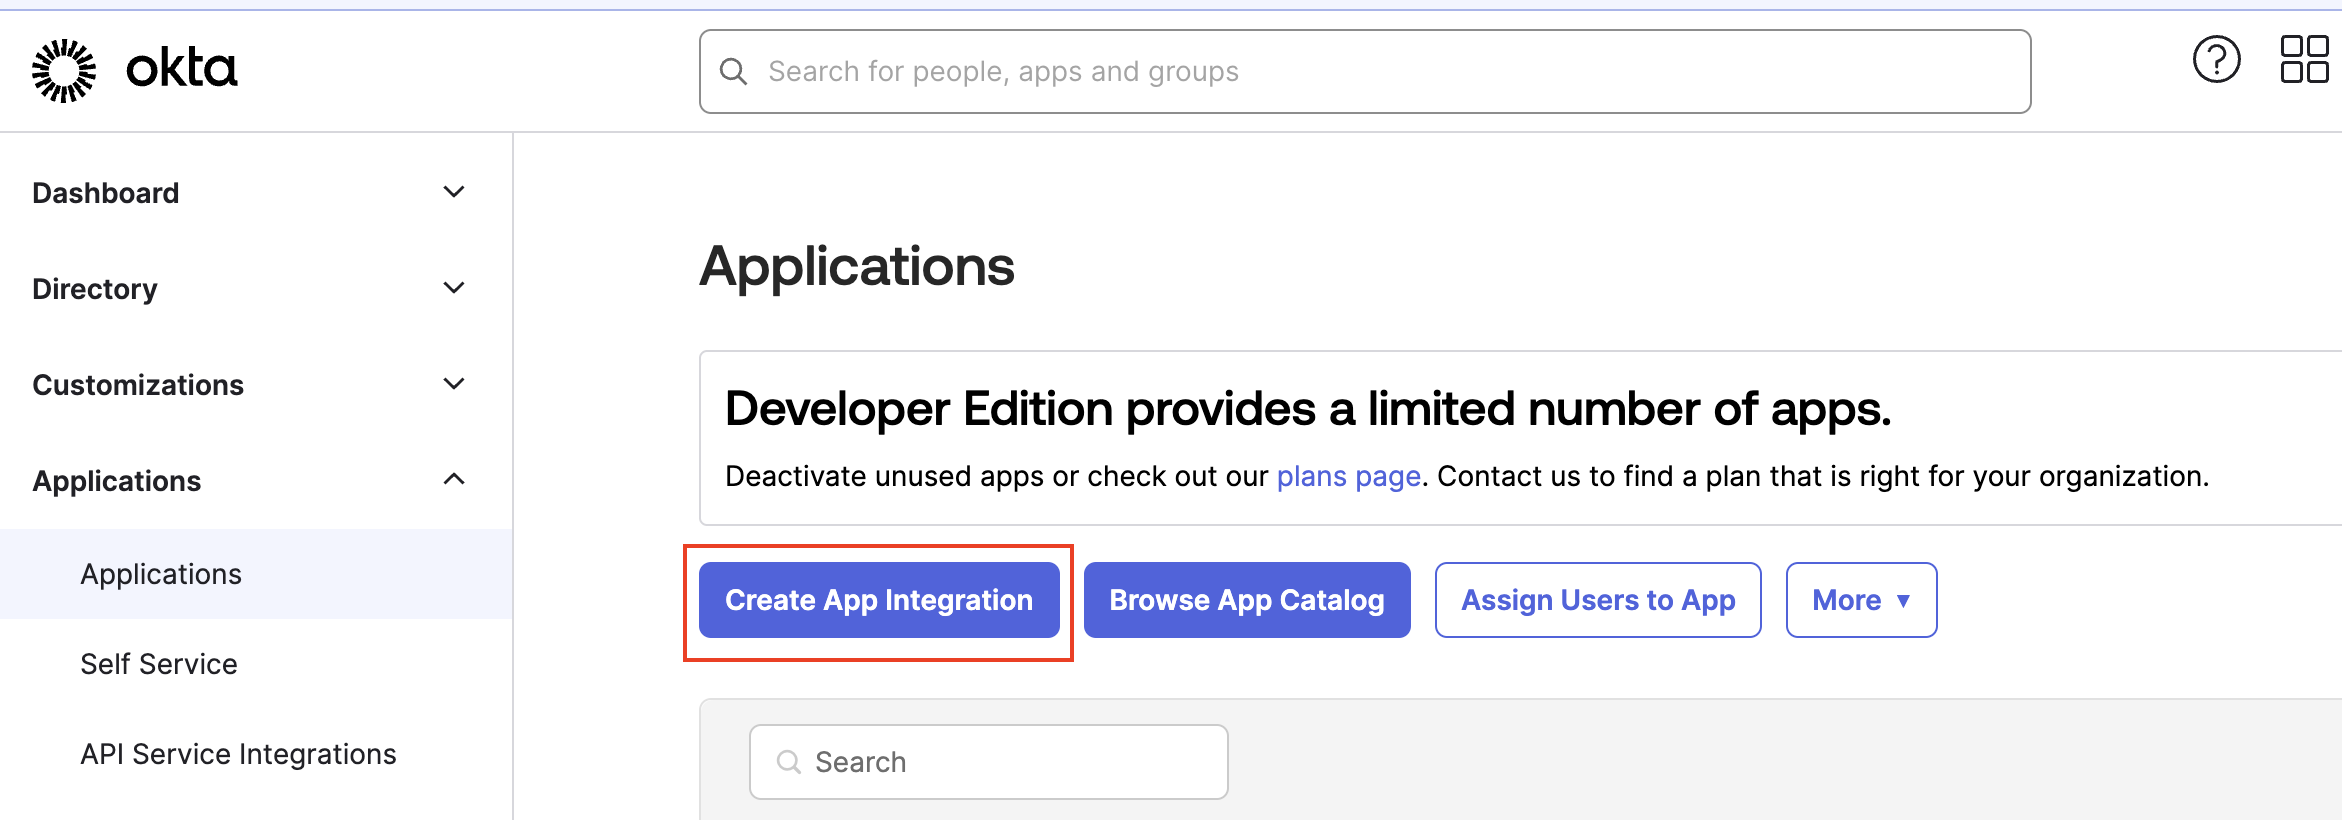Image resolution: width=2342 pixels, height=820 pixels.
Task: Go to API Service Integrations
Action: coord(238,754)
